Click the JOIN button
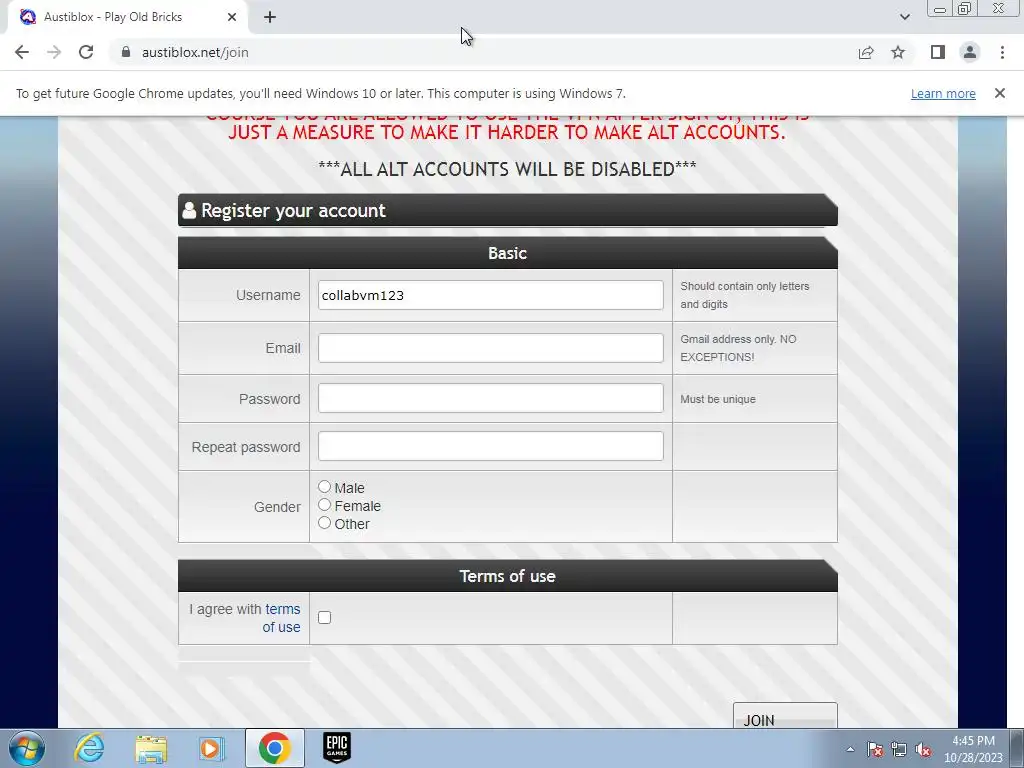 (785, 716)
